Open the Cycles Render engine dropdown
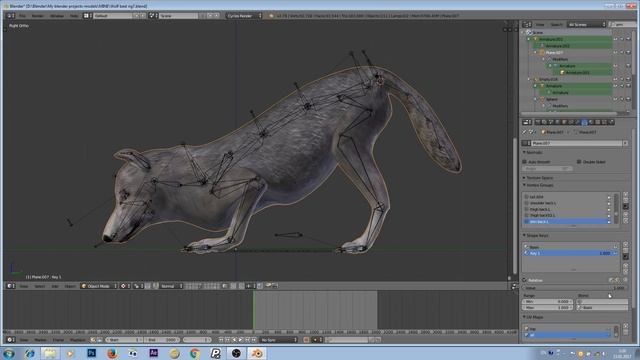This screenshot has height=360, width=640. [244, 16]
